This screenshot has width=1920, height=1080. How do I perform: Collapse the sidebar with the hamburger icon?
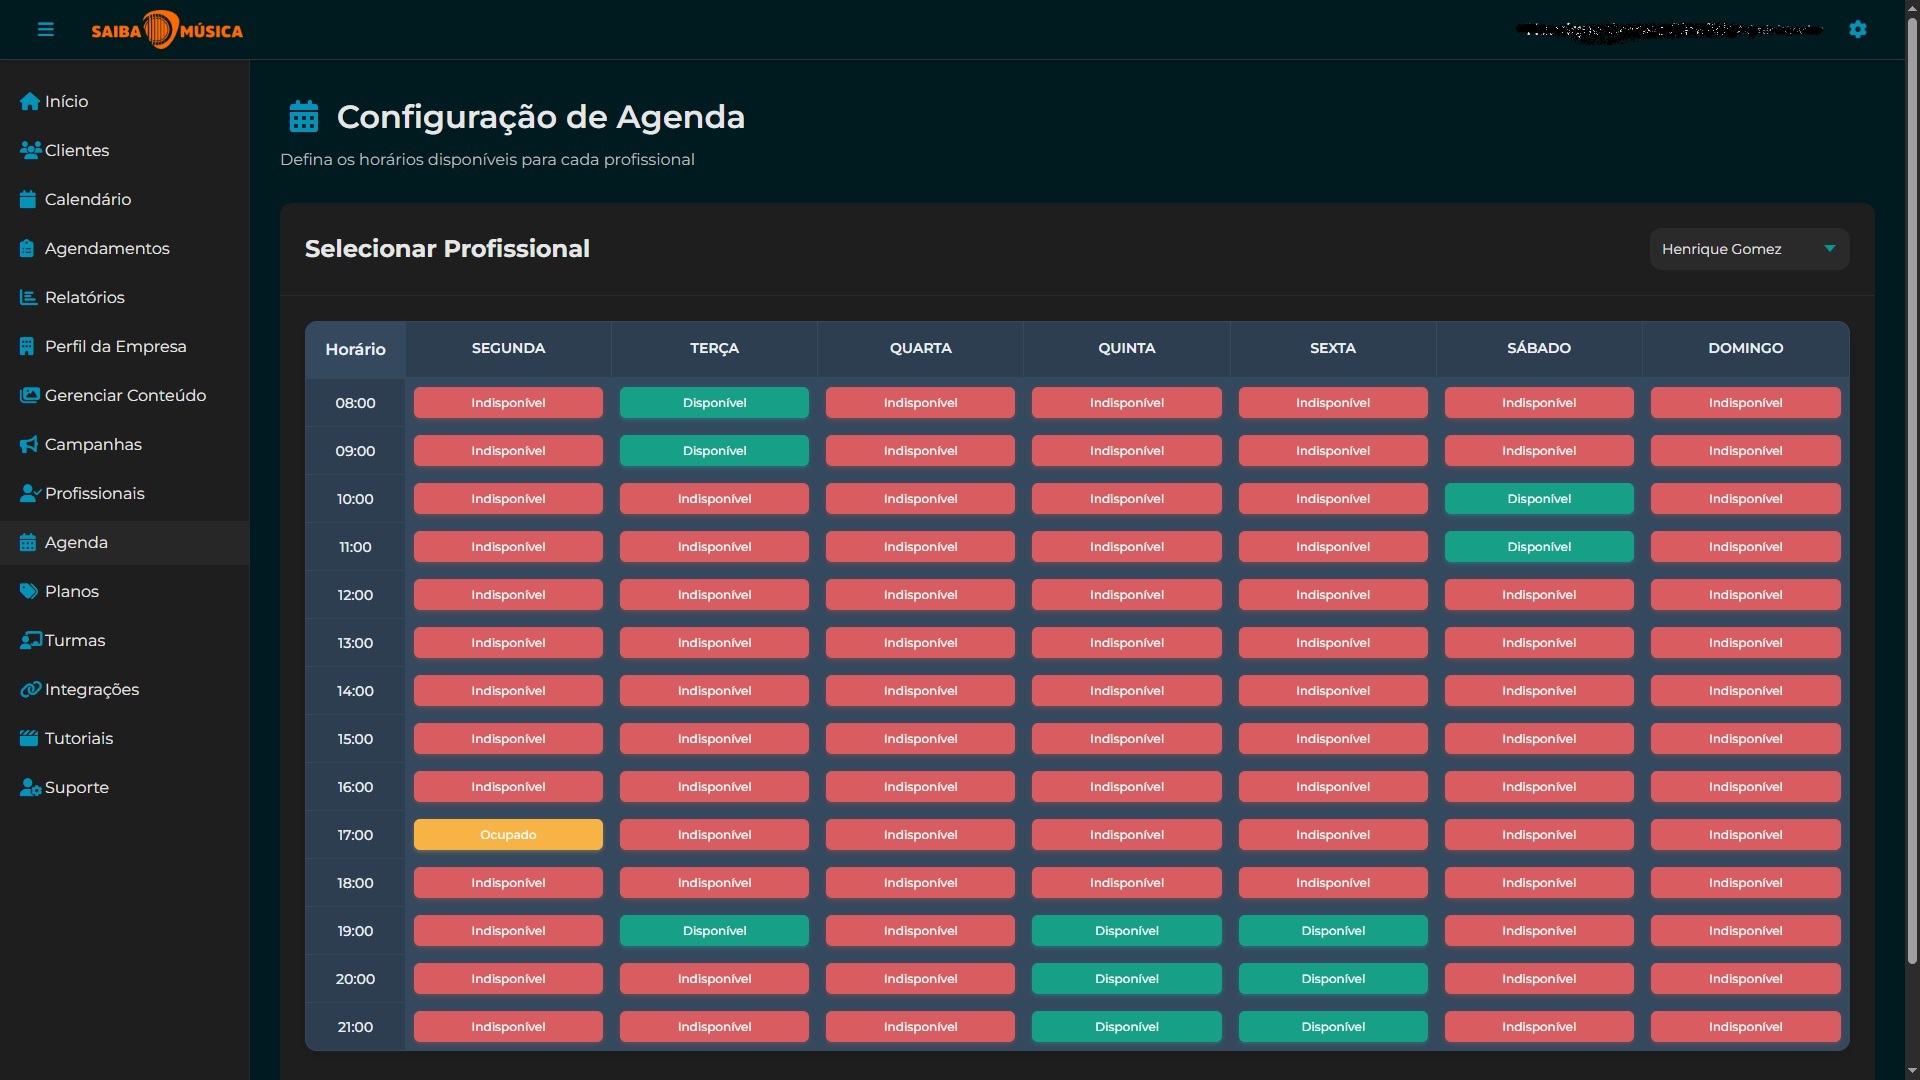click(x=46, y=29)
